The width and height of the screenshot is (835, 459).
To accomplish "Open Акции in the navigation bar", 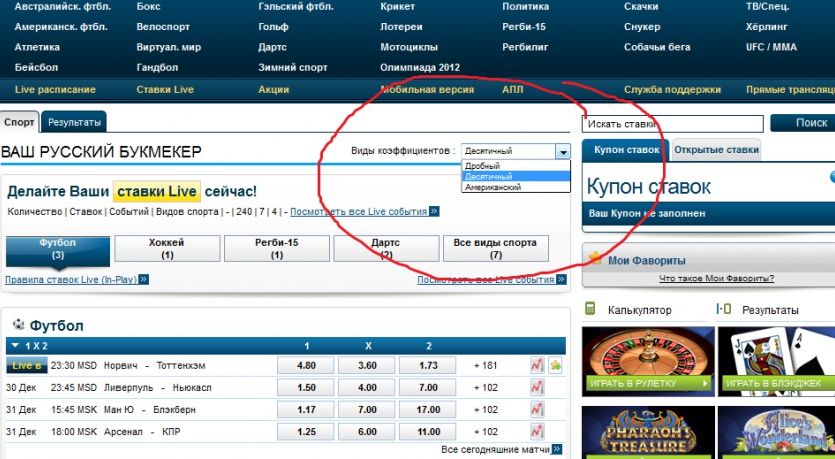I will [x=274, y=89].
